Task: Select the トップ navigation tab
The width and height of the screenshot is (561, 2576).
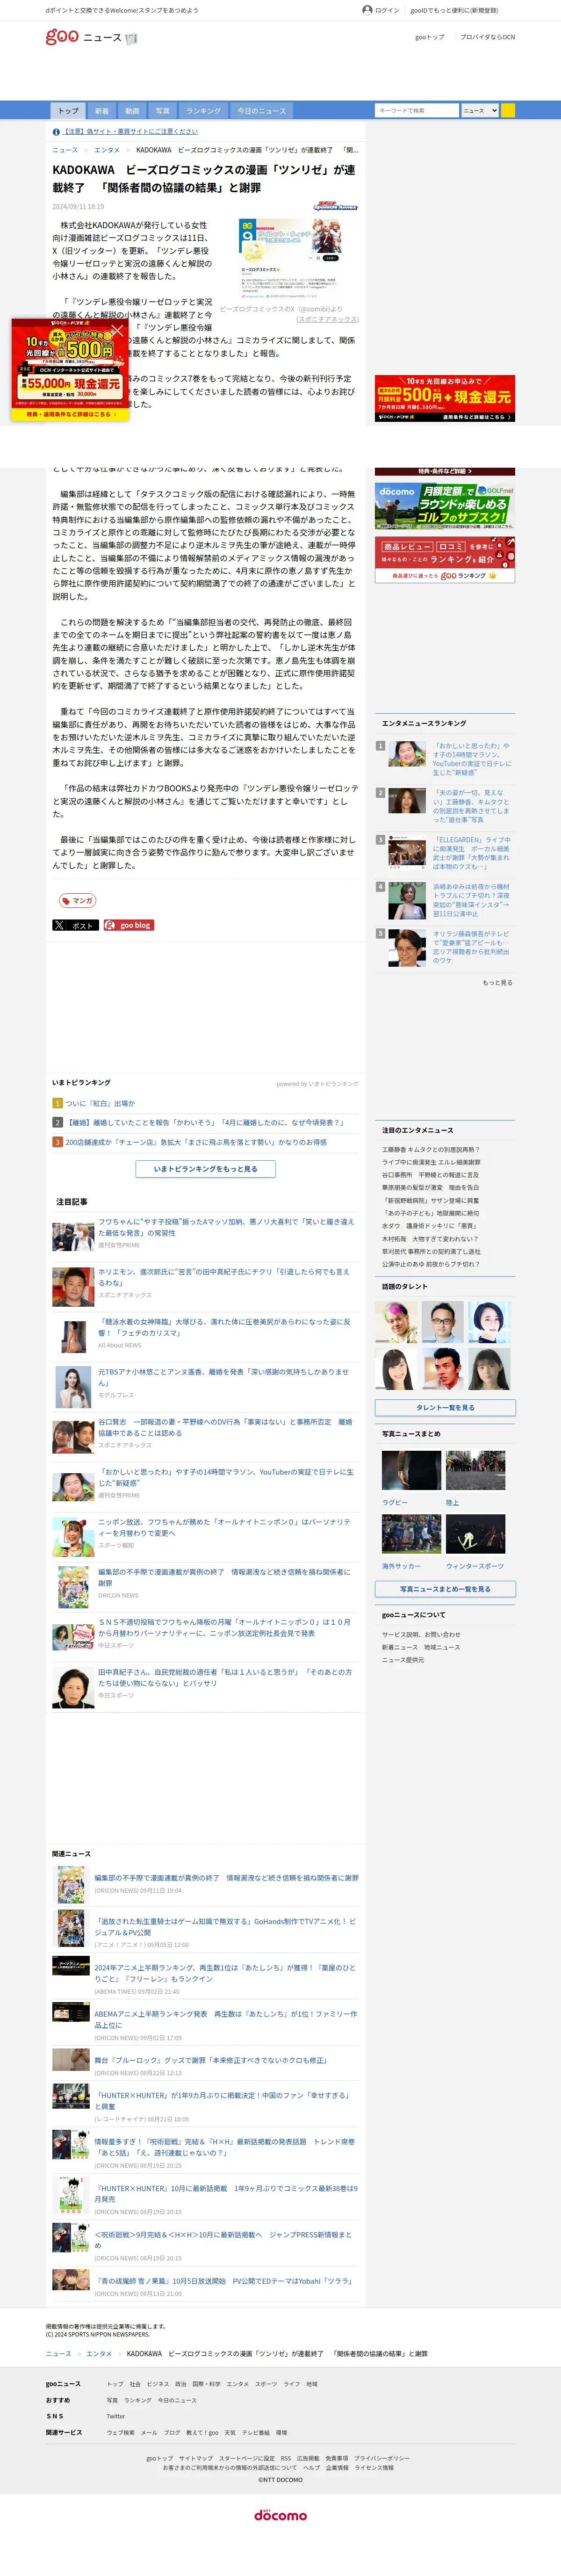Action: pyautogui.click(x=68, y=111)
